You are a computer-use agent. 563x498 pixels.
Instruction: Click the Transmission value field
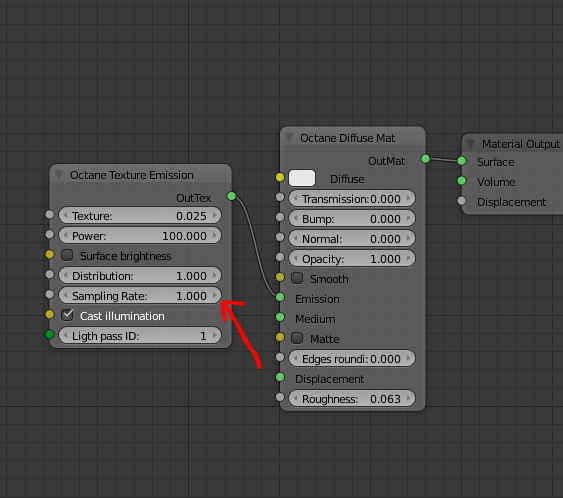(352, 198)
